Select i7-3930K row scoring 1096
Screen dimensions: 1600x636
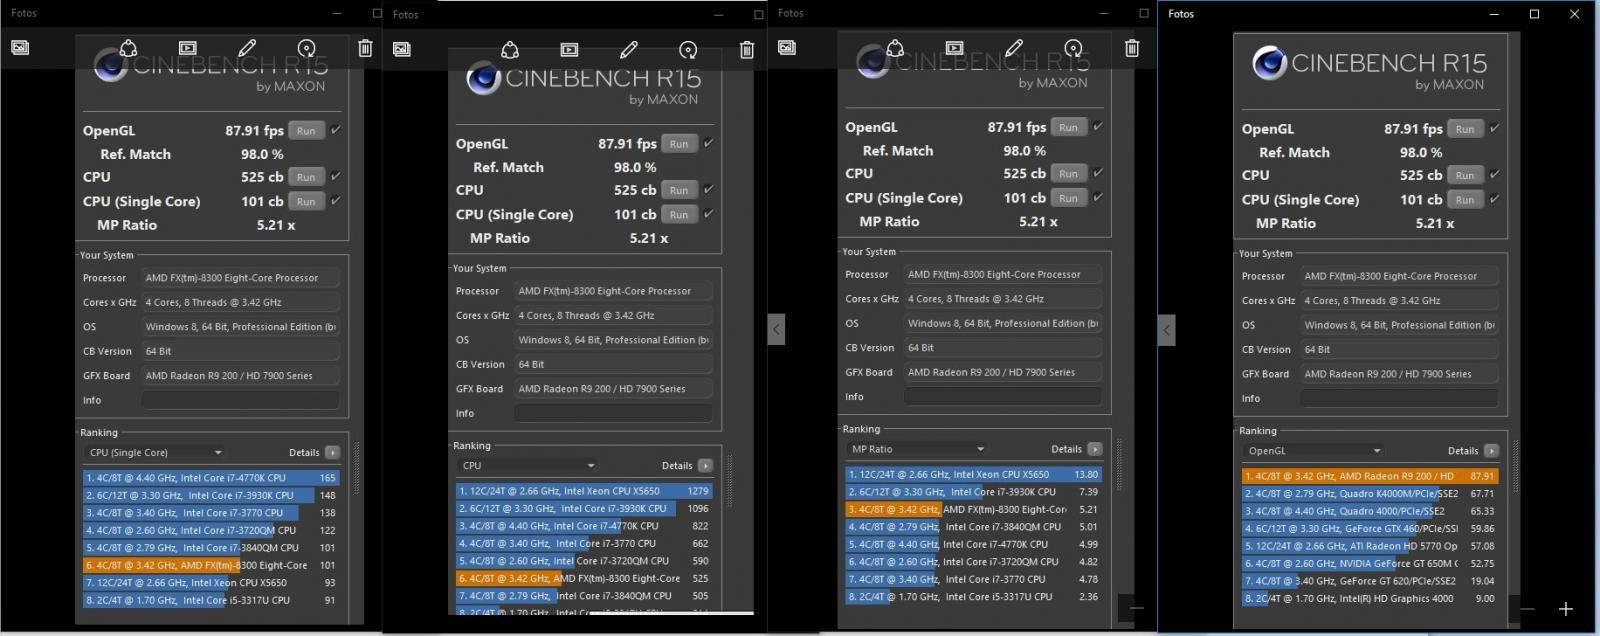coord(585,508)
